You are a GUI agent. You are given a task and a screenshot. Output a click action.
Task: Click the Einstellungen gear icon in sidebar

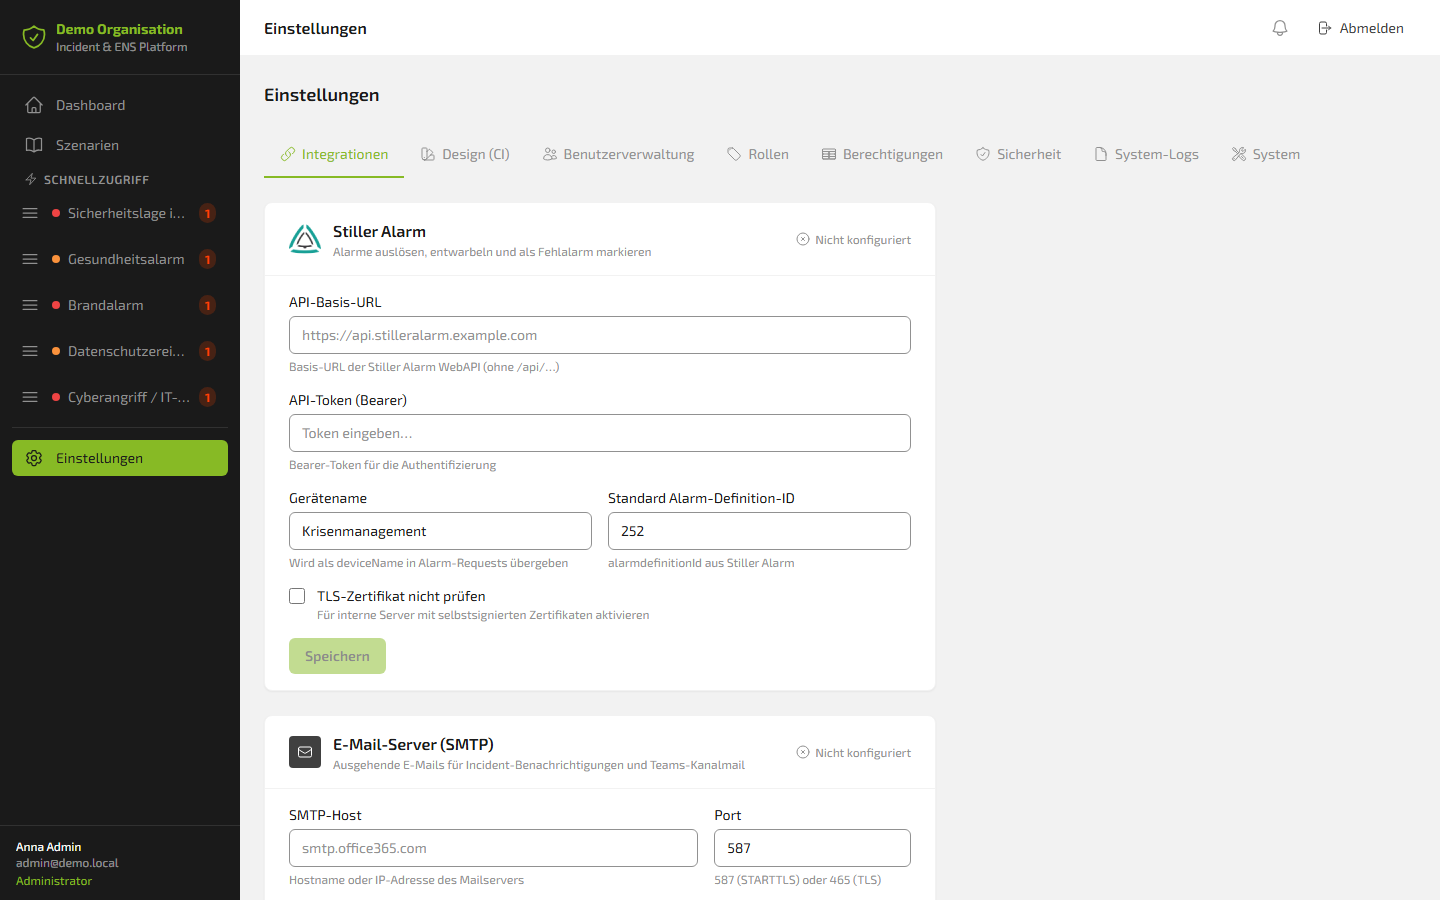pyautogui.click(x=34, y=458)
